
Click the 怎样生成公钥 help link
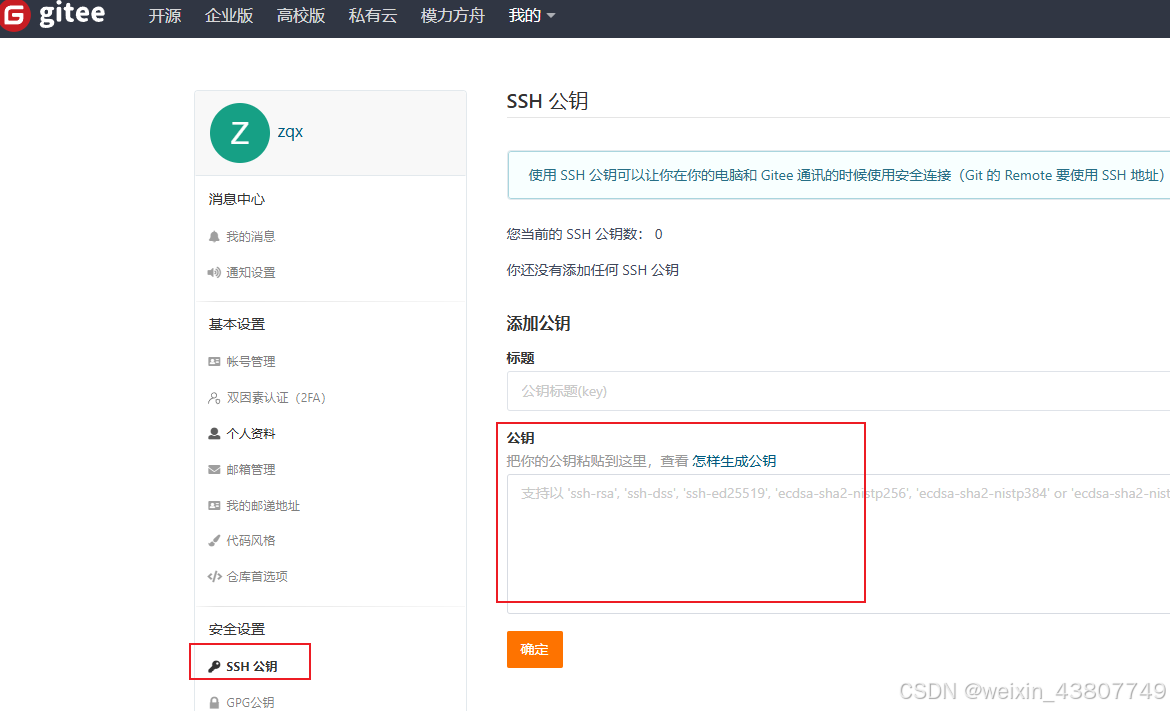pos(734,461)
